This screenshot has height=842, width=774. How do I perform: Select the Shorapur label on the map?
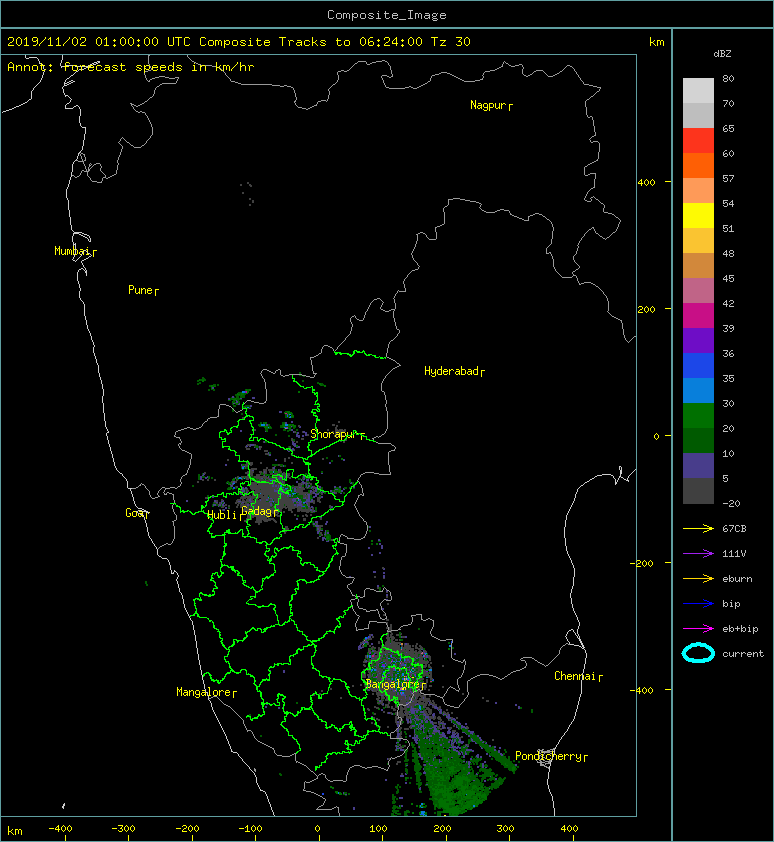point(333,434)
